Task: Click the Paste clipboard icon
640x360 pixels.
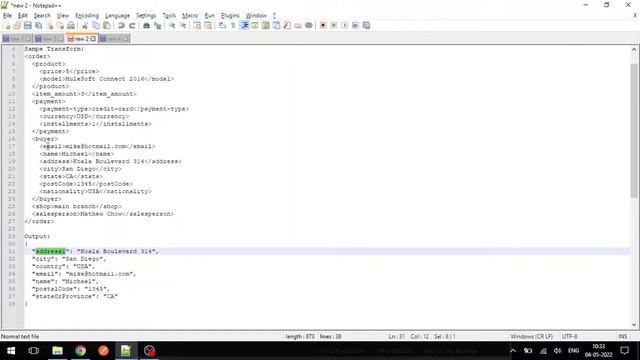Action: [107, 25]
